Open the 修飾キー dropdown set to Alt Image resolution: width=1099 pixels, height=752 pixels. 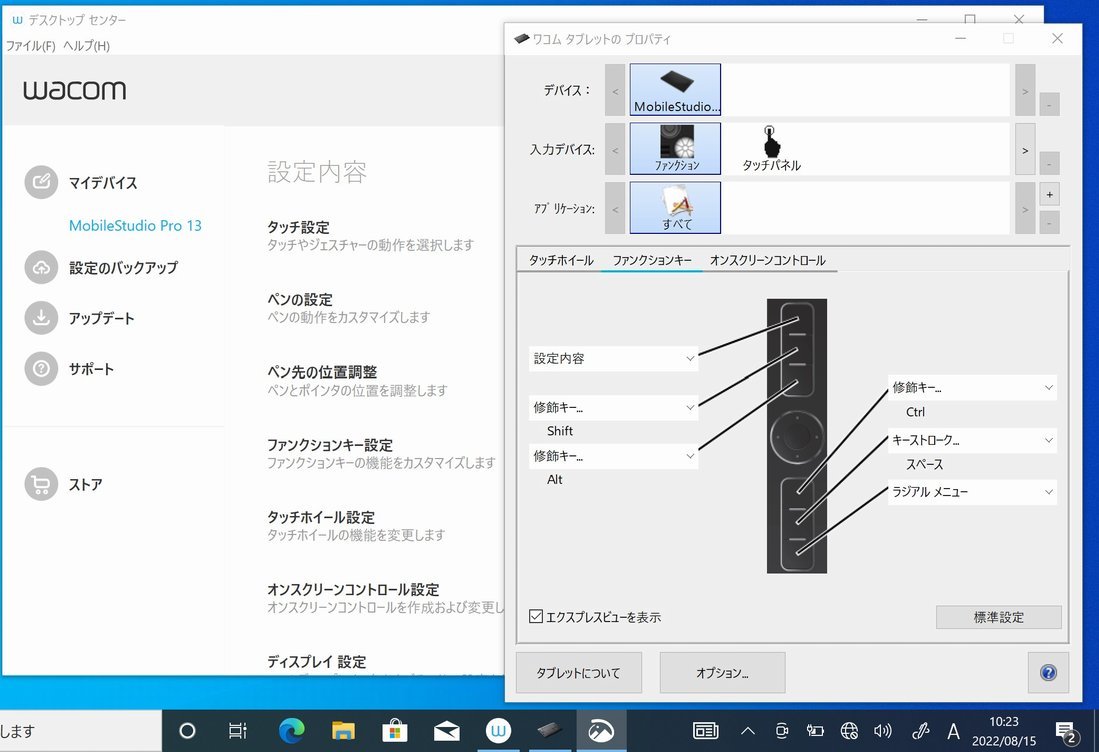pos(613,456)
